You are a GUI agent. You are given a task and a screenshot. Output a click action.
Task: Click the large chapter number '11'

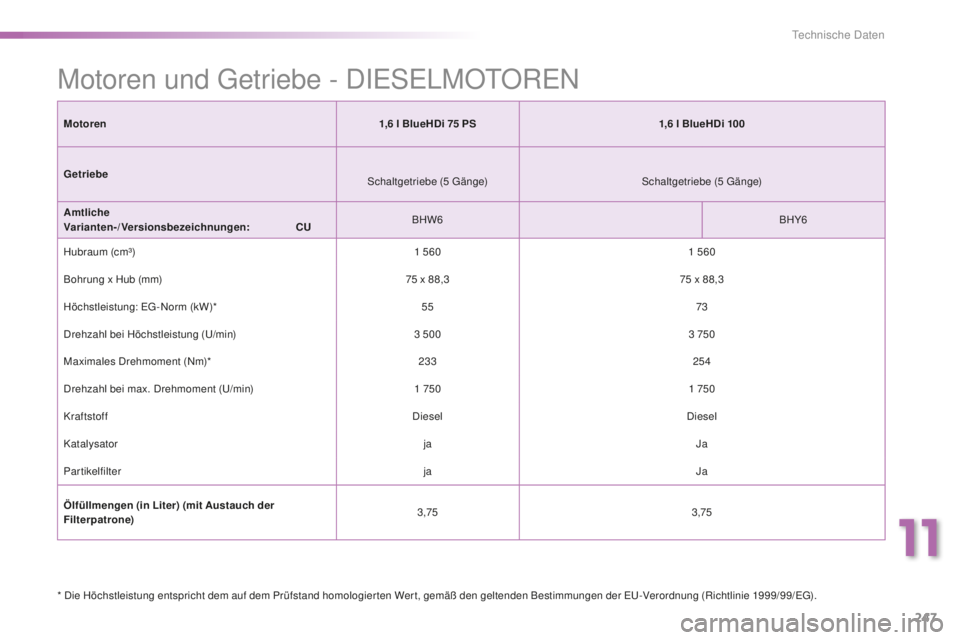click(x=918, y=538)
